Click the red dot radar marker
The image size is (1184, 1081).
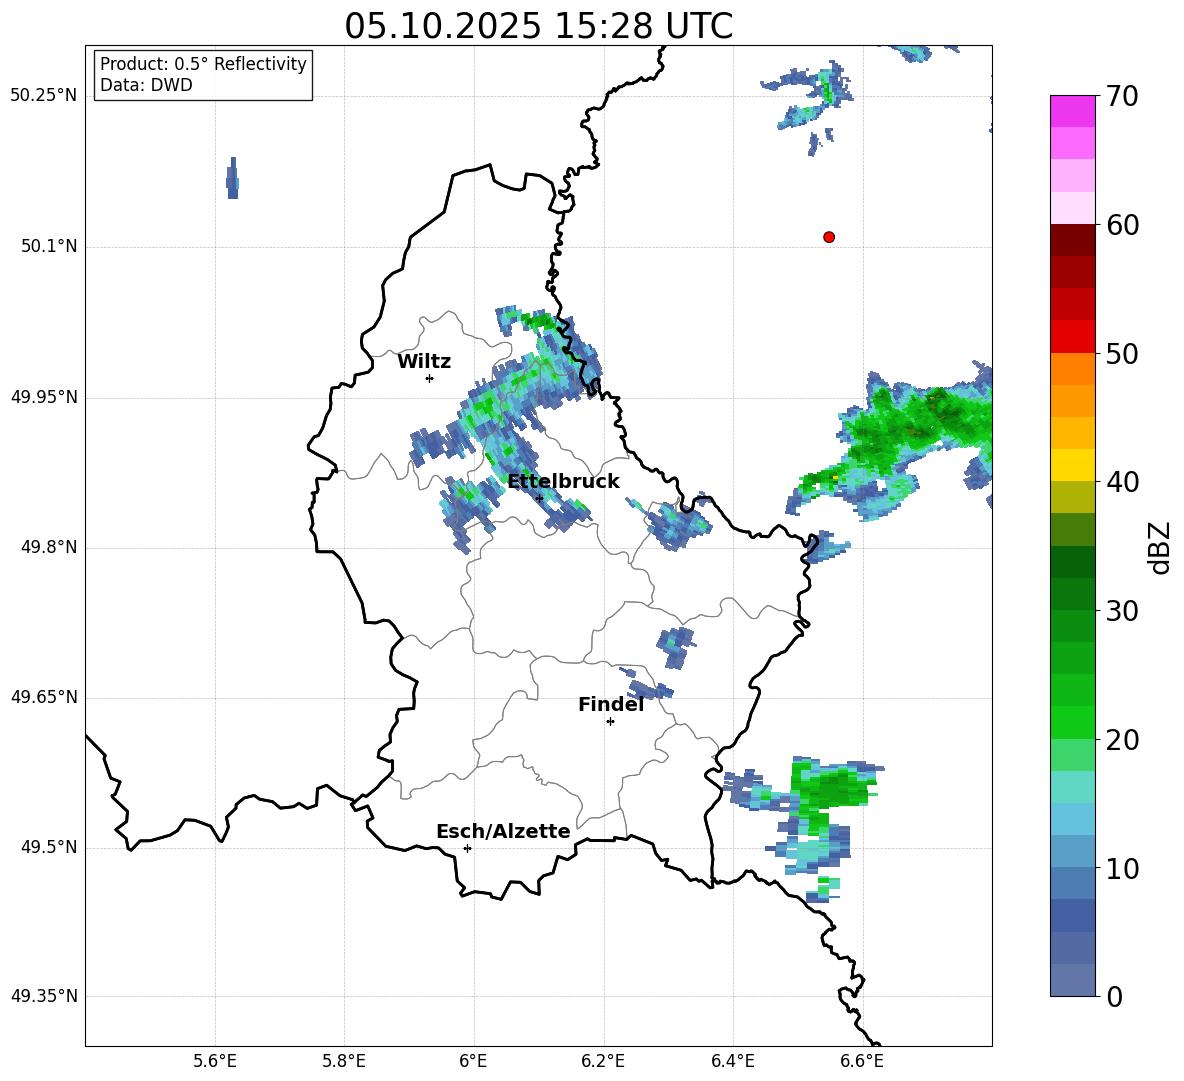828,237
